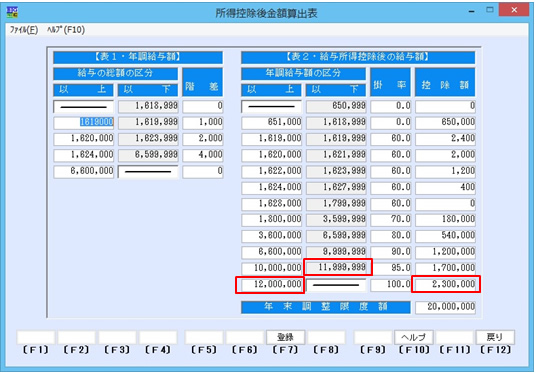Viewport: 536px width, 373px height.
Task: Click Table 2 以上 field showing 1,620,000
Action: [271, 155]
